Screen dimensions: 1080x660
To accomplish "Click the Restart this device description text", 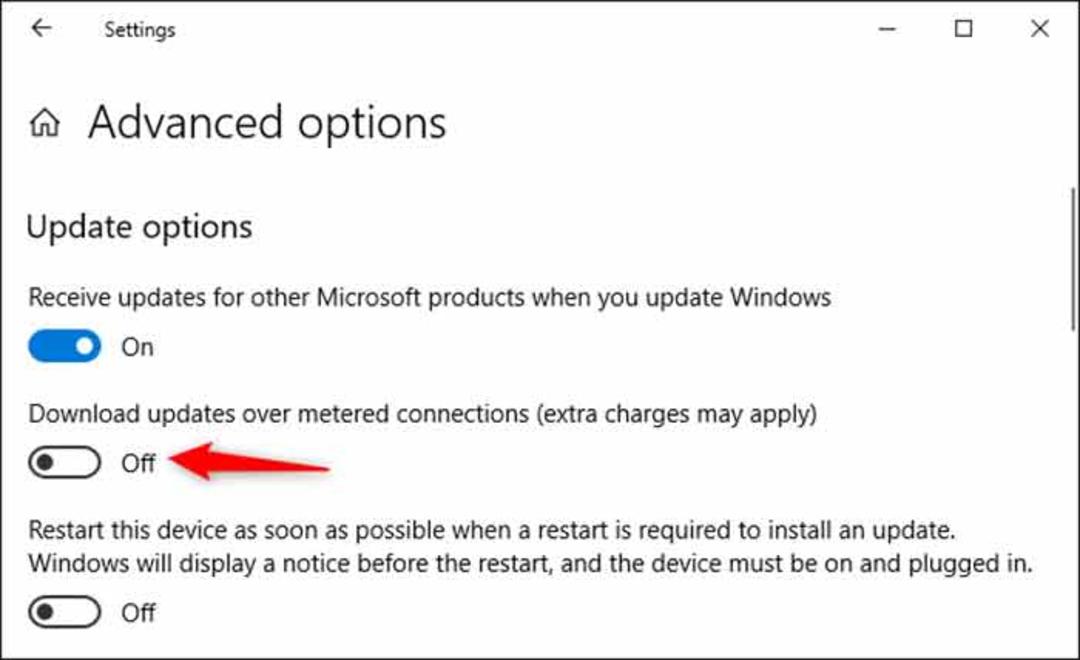I will coord(492,530).
